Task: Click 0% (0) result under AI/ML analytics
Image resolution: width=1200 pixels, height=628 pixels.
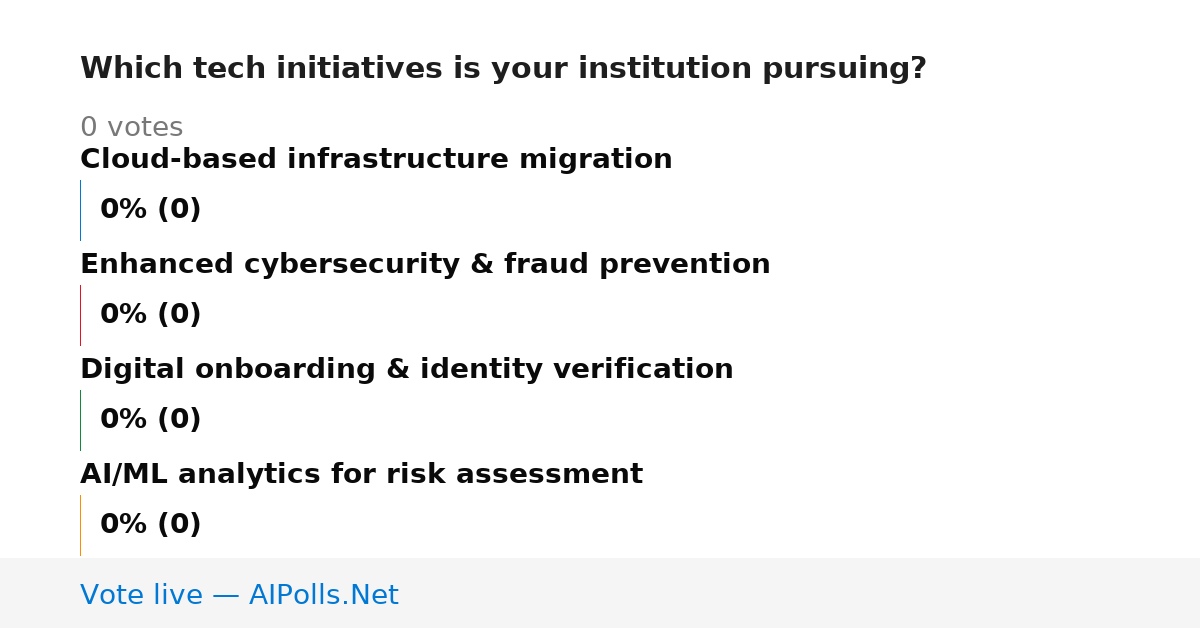Action: [x=151, y=525]
